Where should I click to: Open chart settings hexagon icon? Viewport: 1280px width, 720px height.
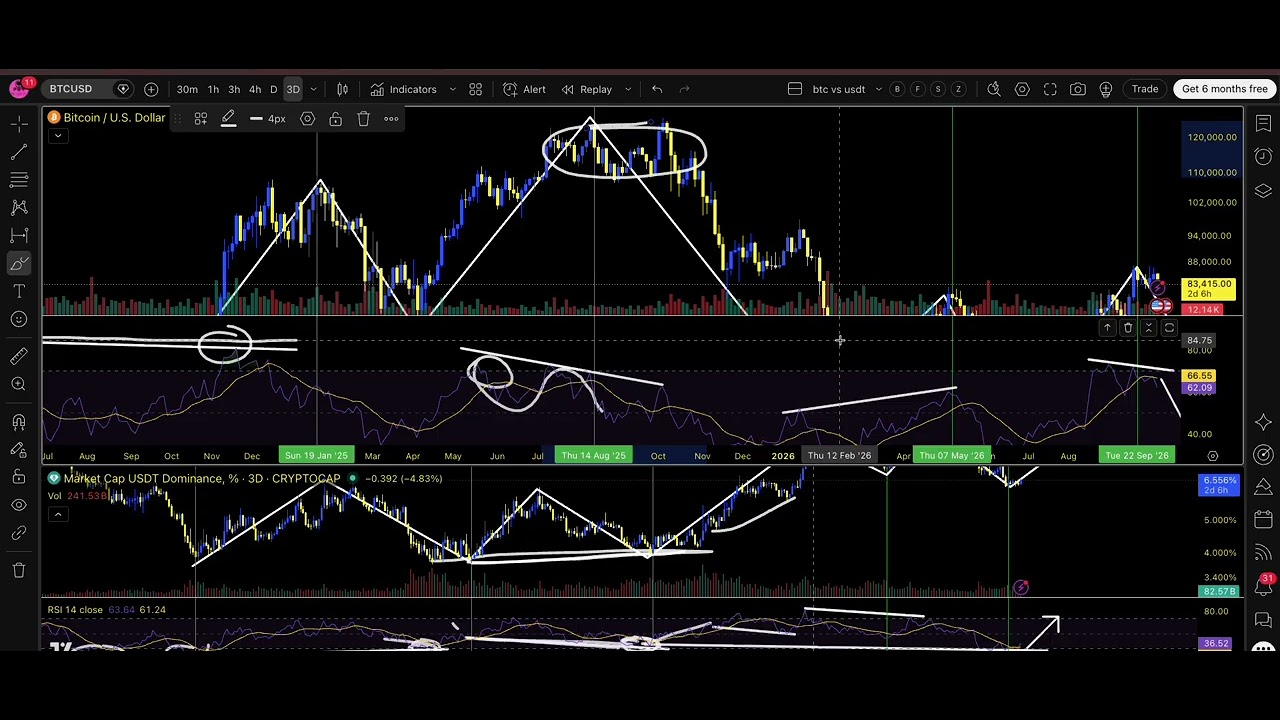[x=1022, y=89]
